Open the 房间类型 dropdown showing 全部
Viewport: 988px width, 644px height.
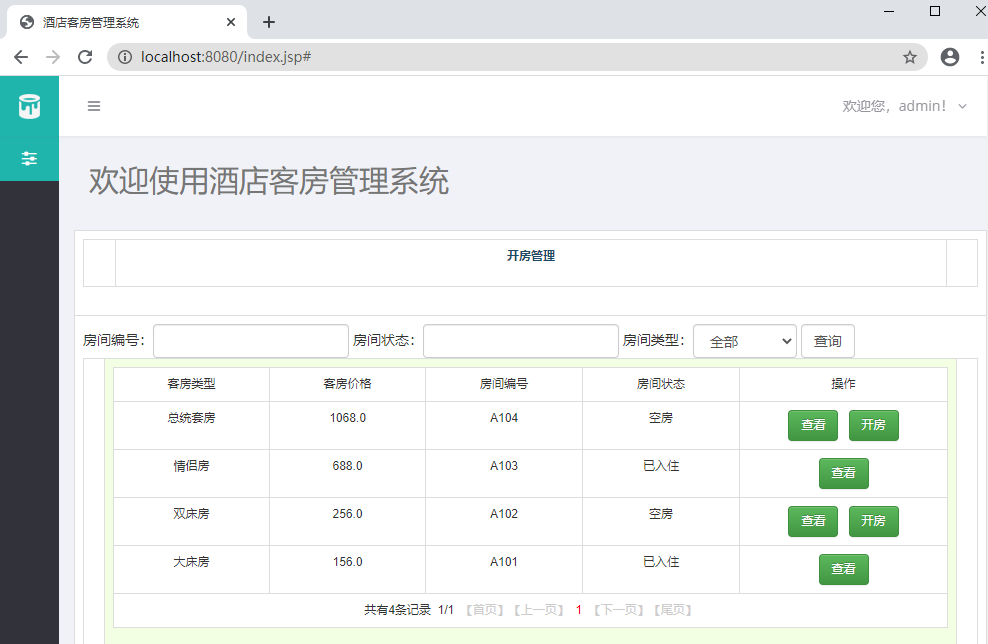745,341
